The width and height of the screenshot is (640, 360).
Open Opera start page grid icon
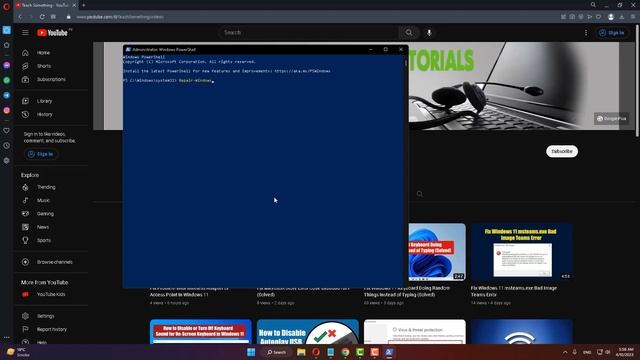tap(53, 17)
